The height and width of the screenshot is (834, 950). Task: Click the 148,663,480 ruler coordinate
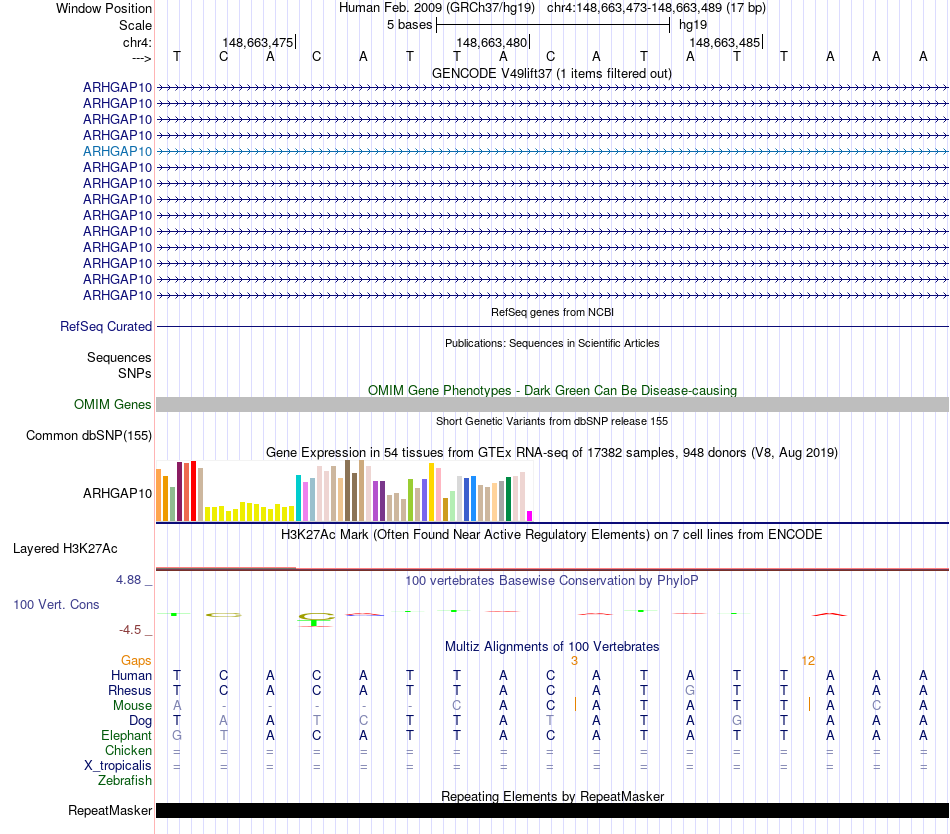click(491, 42)
